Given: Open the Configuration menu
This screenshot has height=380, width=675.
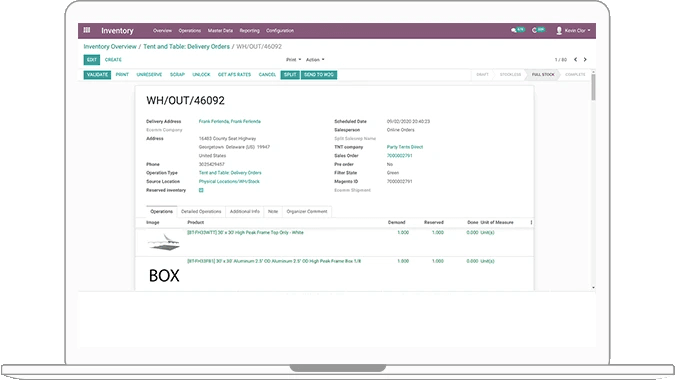Looking at the screenshot, I should (280, 31).
